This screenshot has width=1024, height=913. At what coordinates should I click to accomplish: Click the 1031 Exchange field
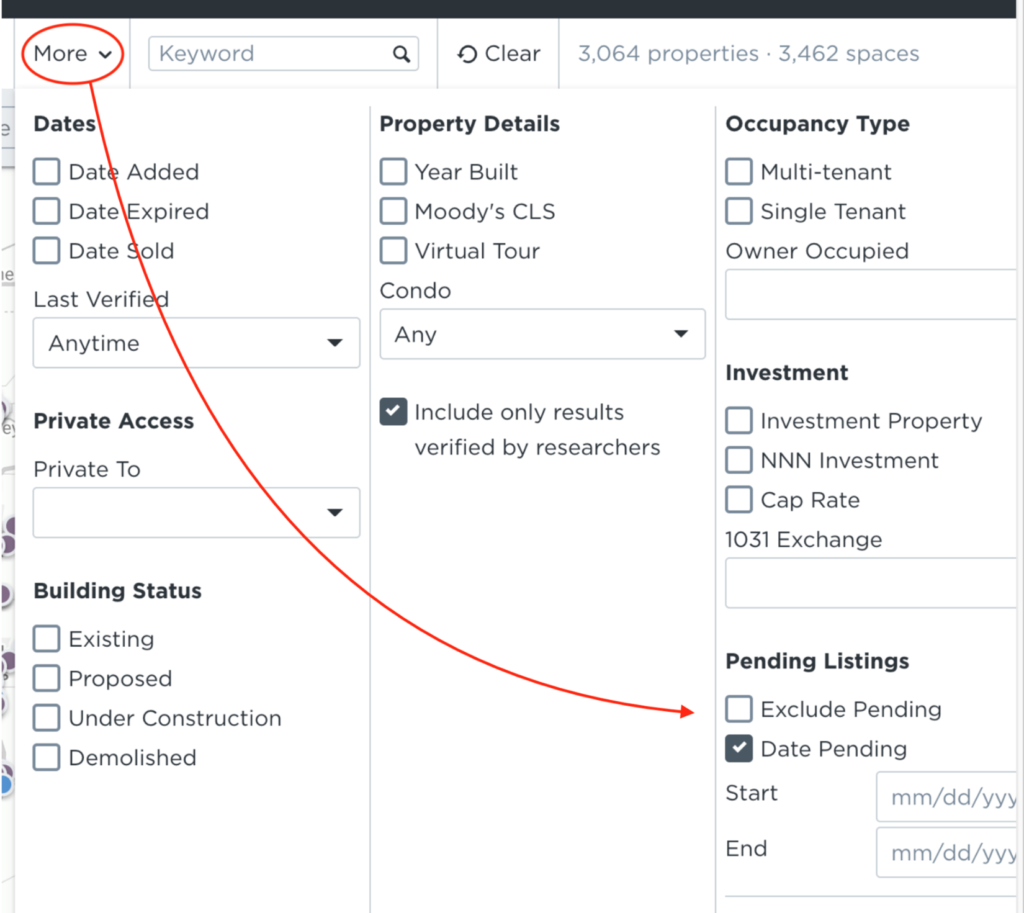click(x=871, y=583)
